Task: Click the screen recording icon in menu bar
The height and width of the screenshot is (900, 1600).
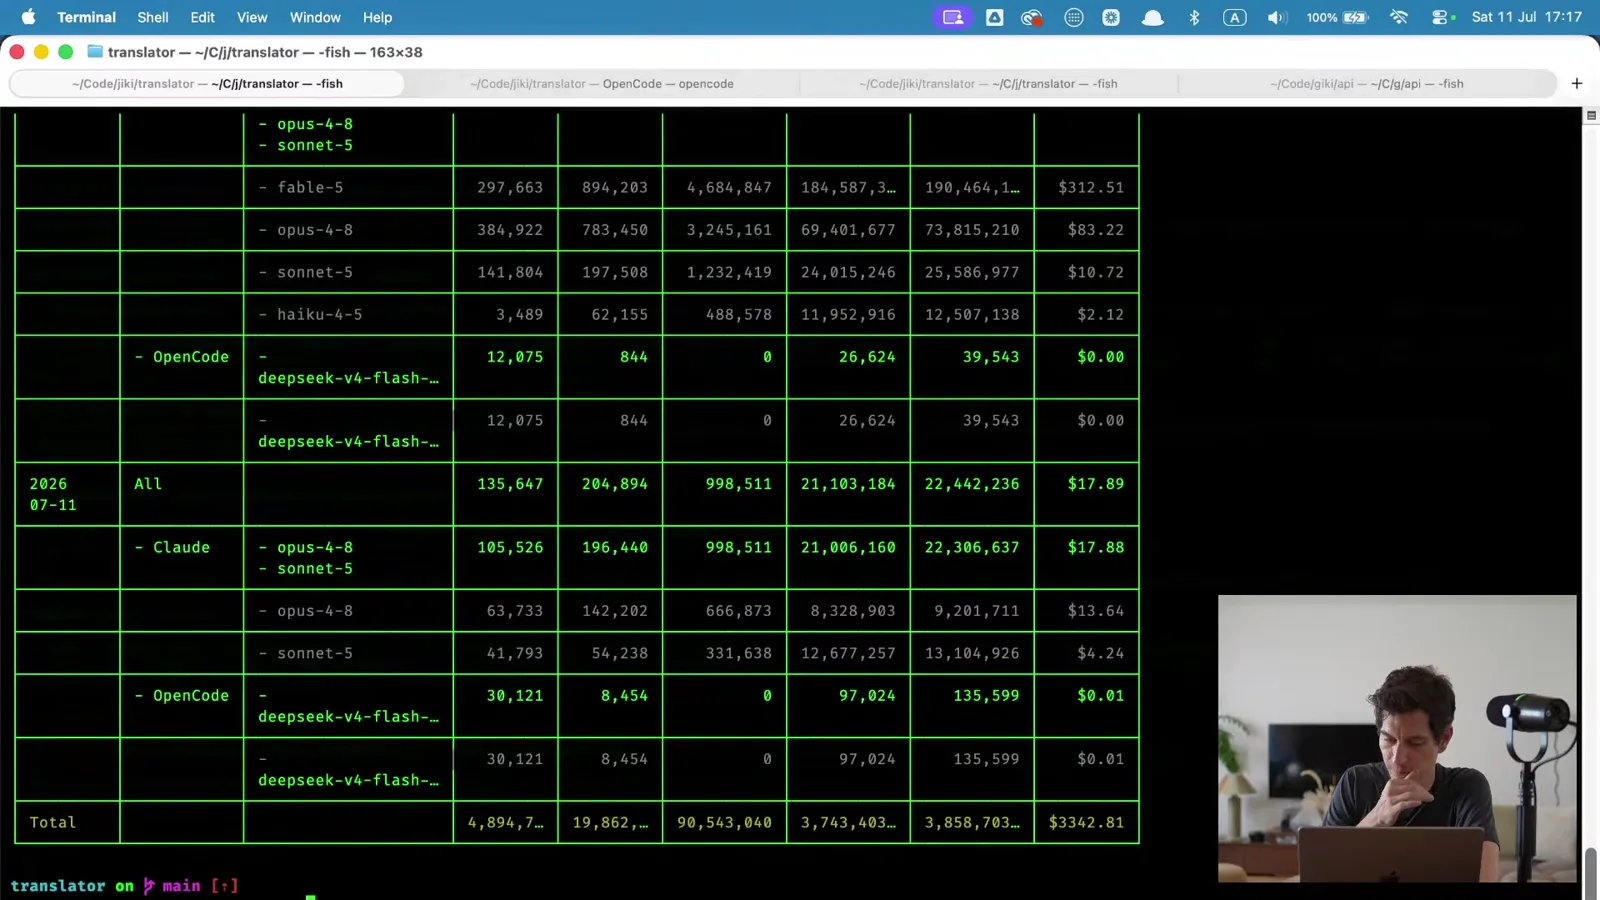Action: point(953,17)
